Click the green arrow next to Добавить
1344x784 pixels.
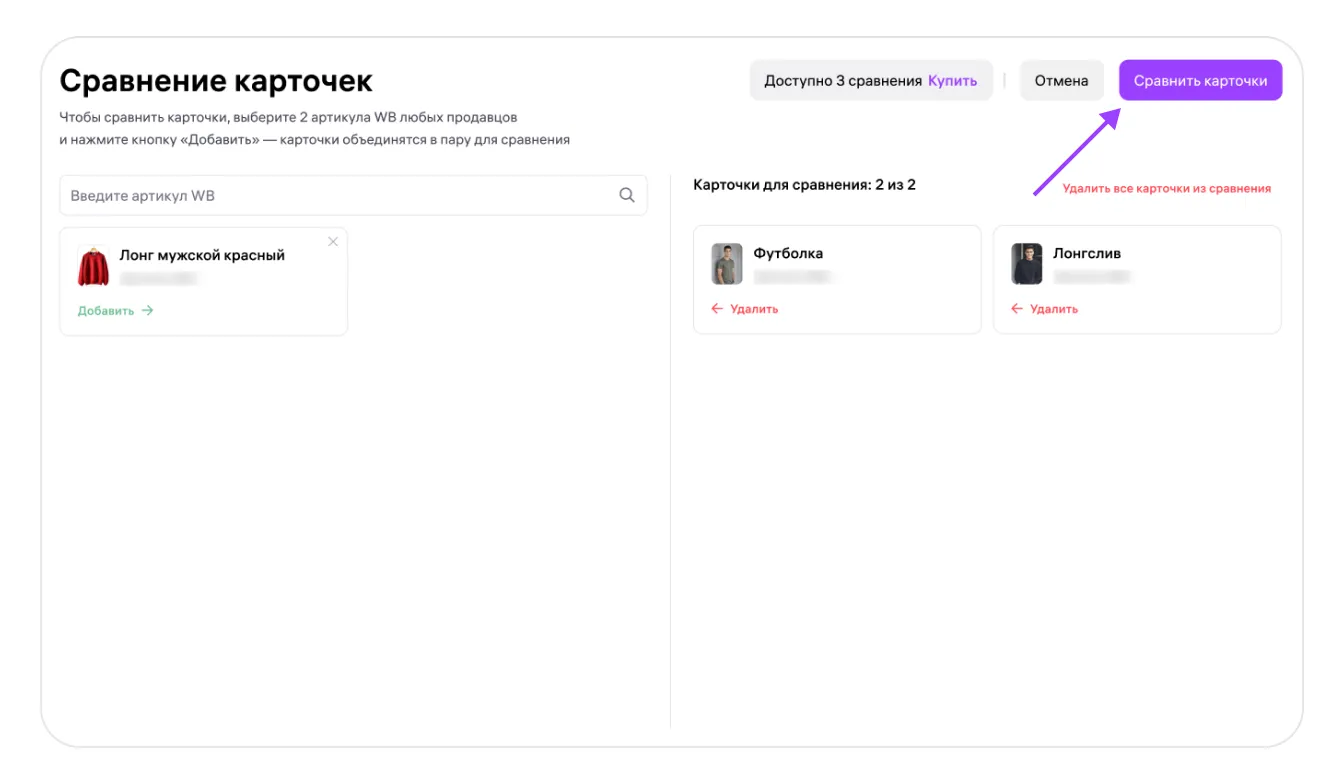(148, 311)
